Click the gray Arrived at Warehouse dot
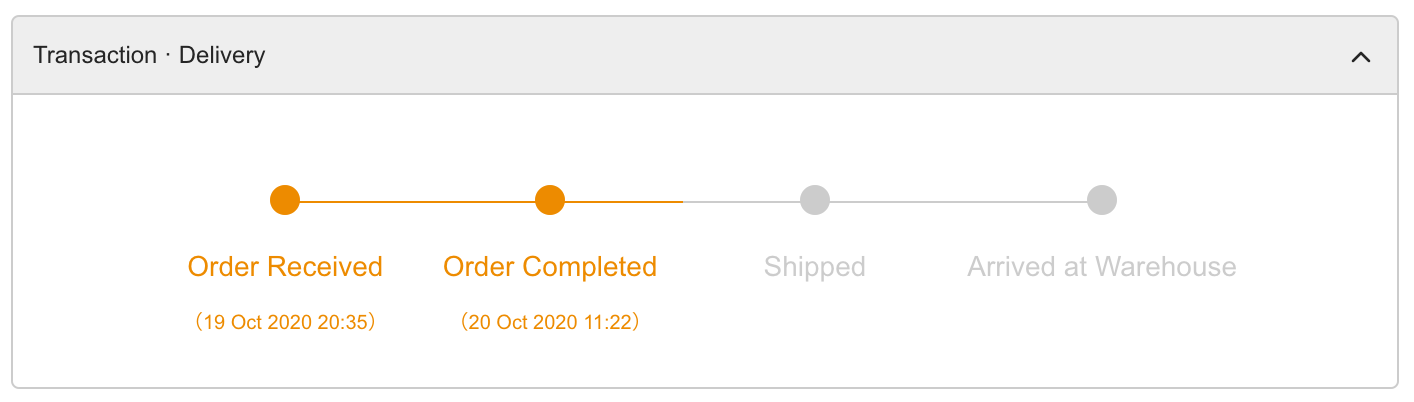 point(1102,200)
